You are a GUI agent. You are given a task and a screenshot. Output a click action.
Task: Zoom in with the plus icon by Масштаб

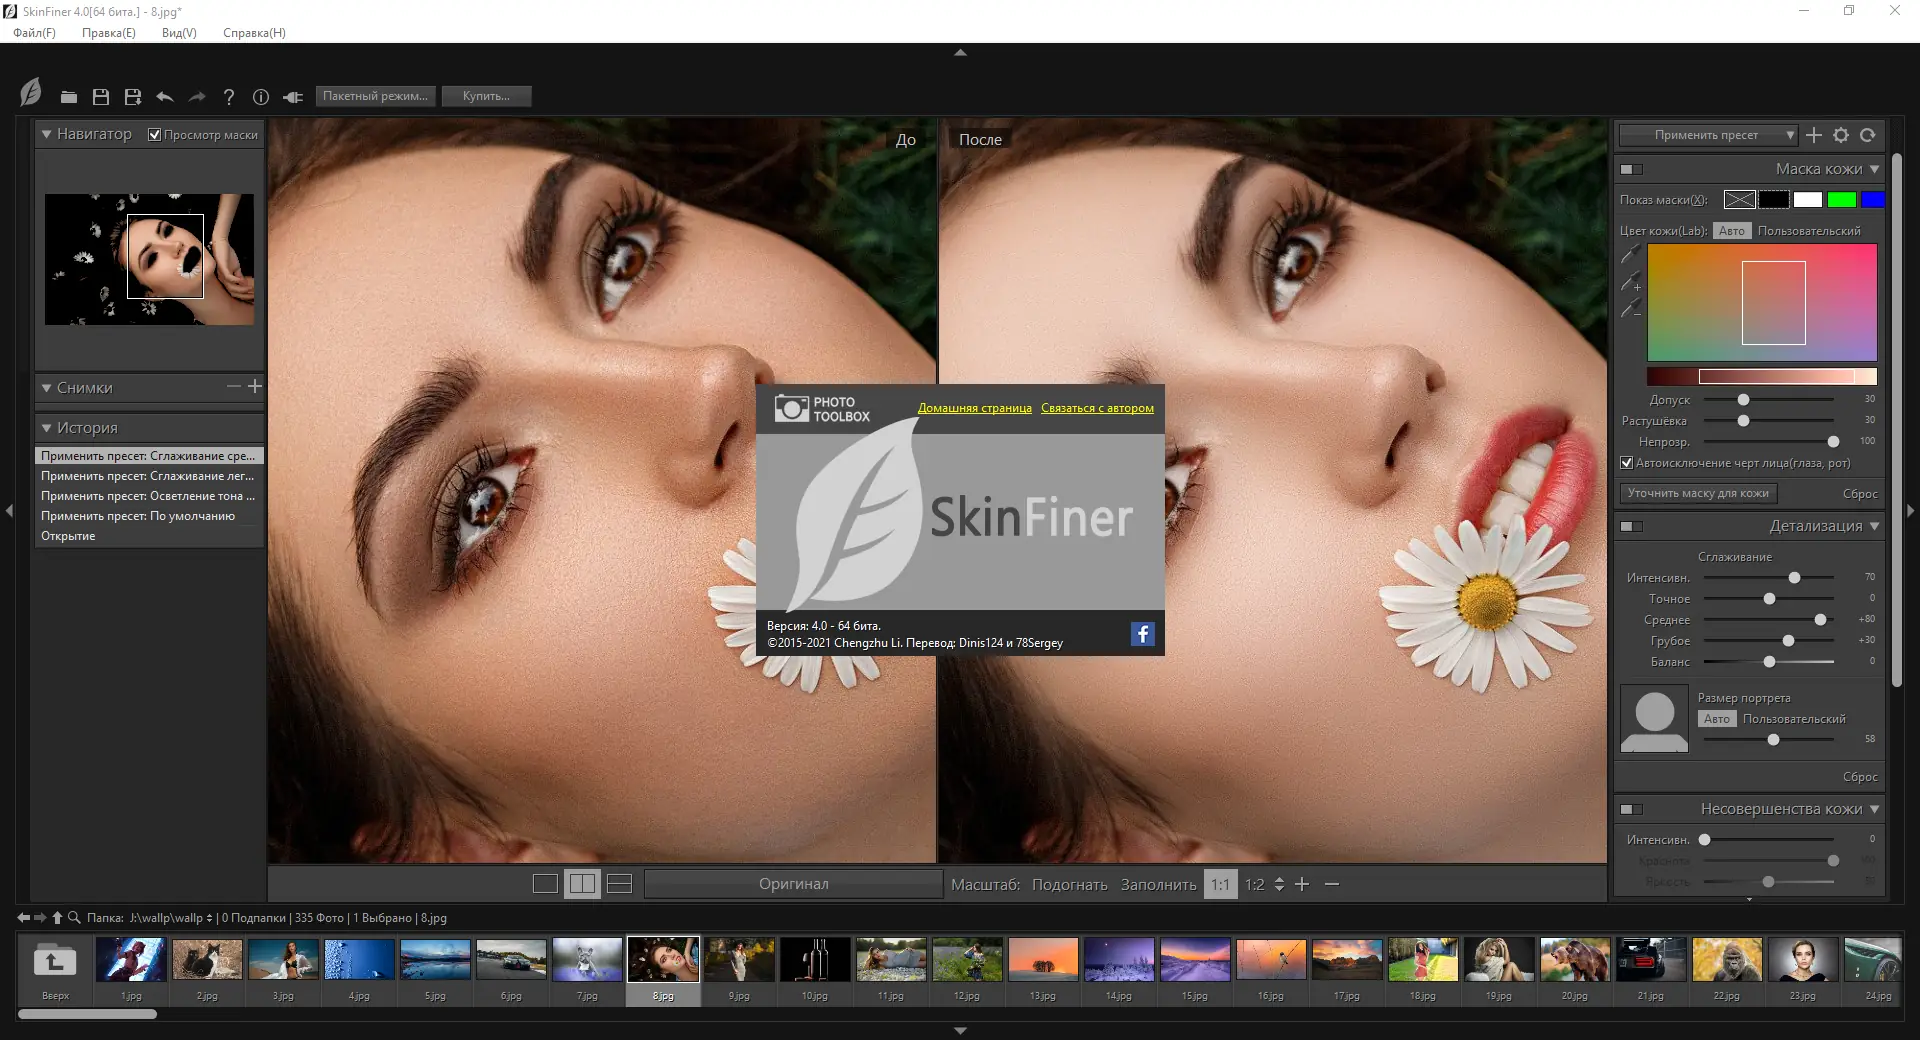coord(1302,884)
